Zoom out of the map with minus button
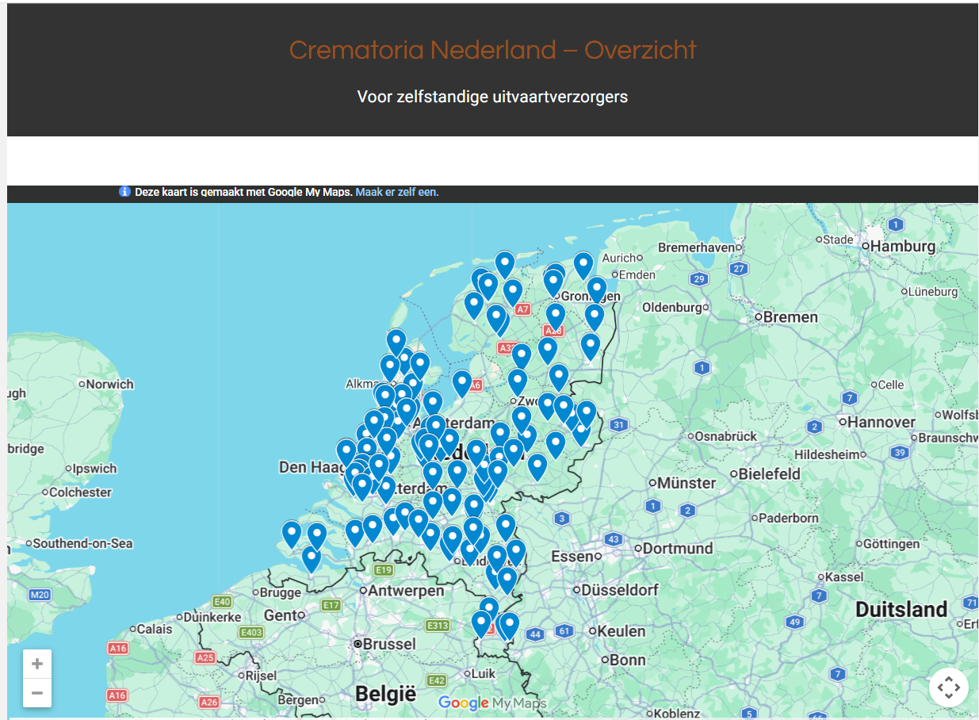 pos(37,693)
